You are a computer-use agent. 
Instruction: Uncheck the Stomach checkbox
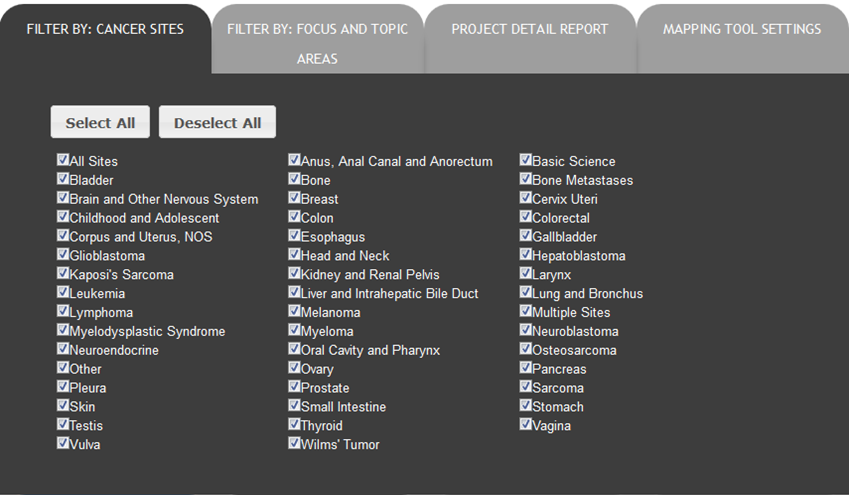tap(525, 405)
